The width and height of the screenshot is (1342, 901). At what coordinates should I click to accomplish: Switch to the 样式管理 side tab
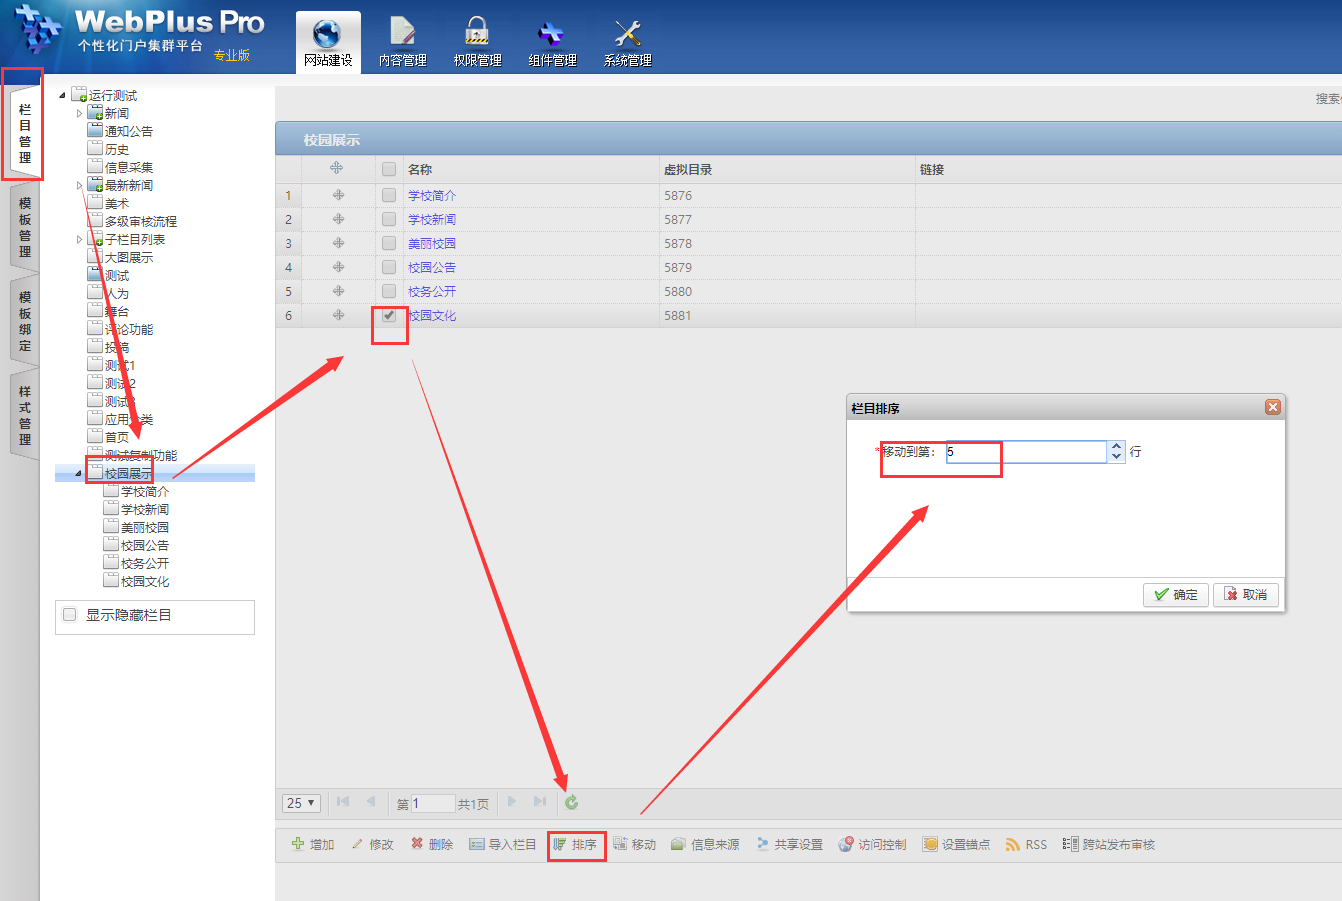tap(24, 415)
